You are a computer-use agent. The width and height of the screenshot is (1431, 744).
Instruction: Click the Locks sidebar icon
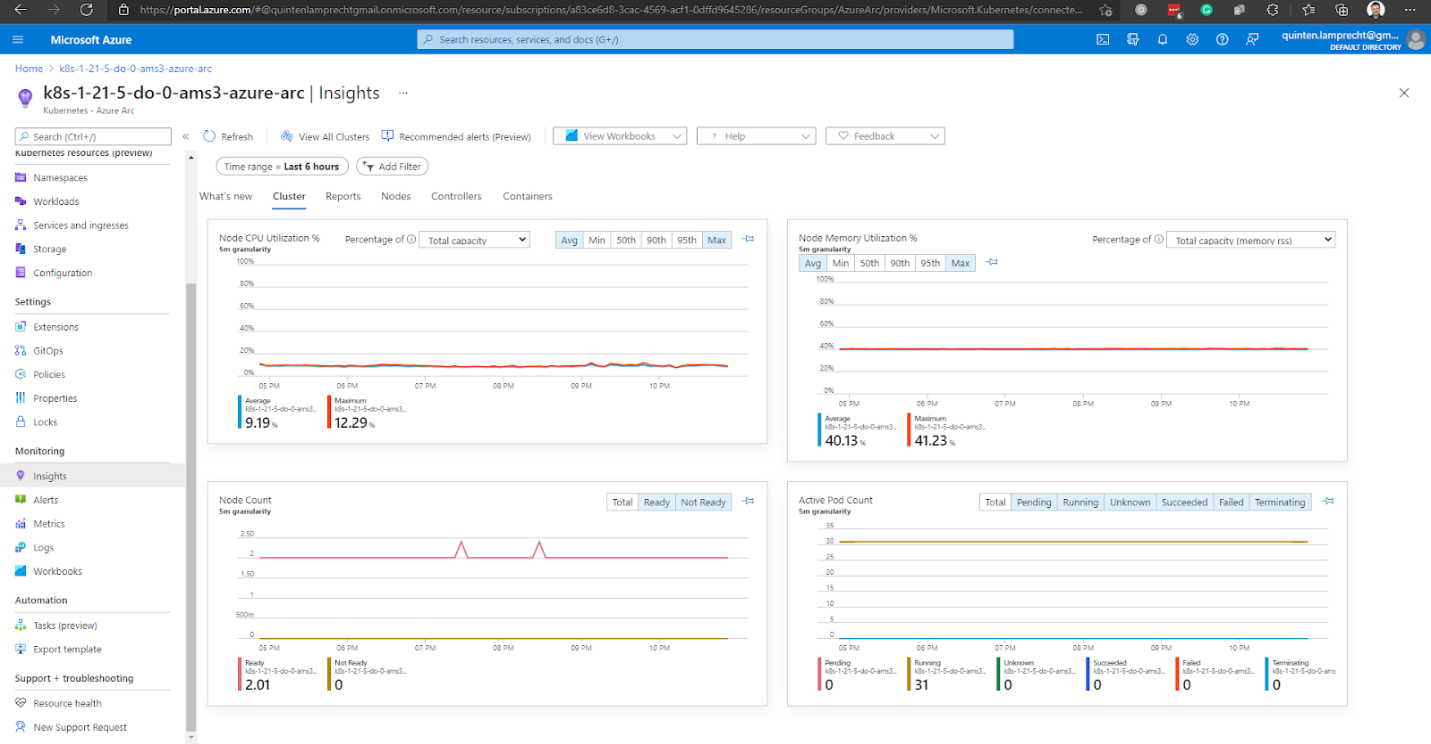point(21,422)
